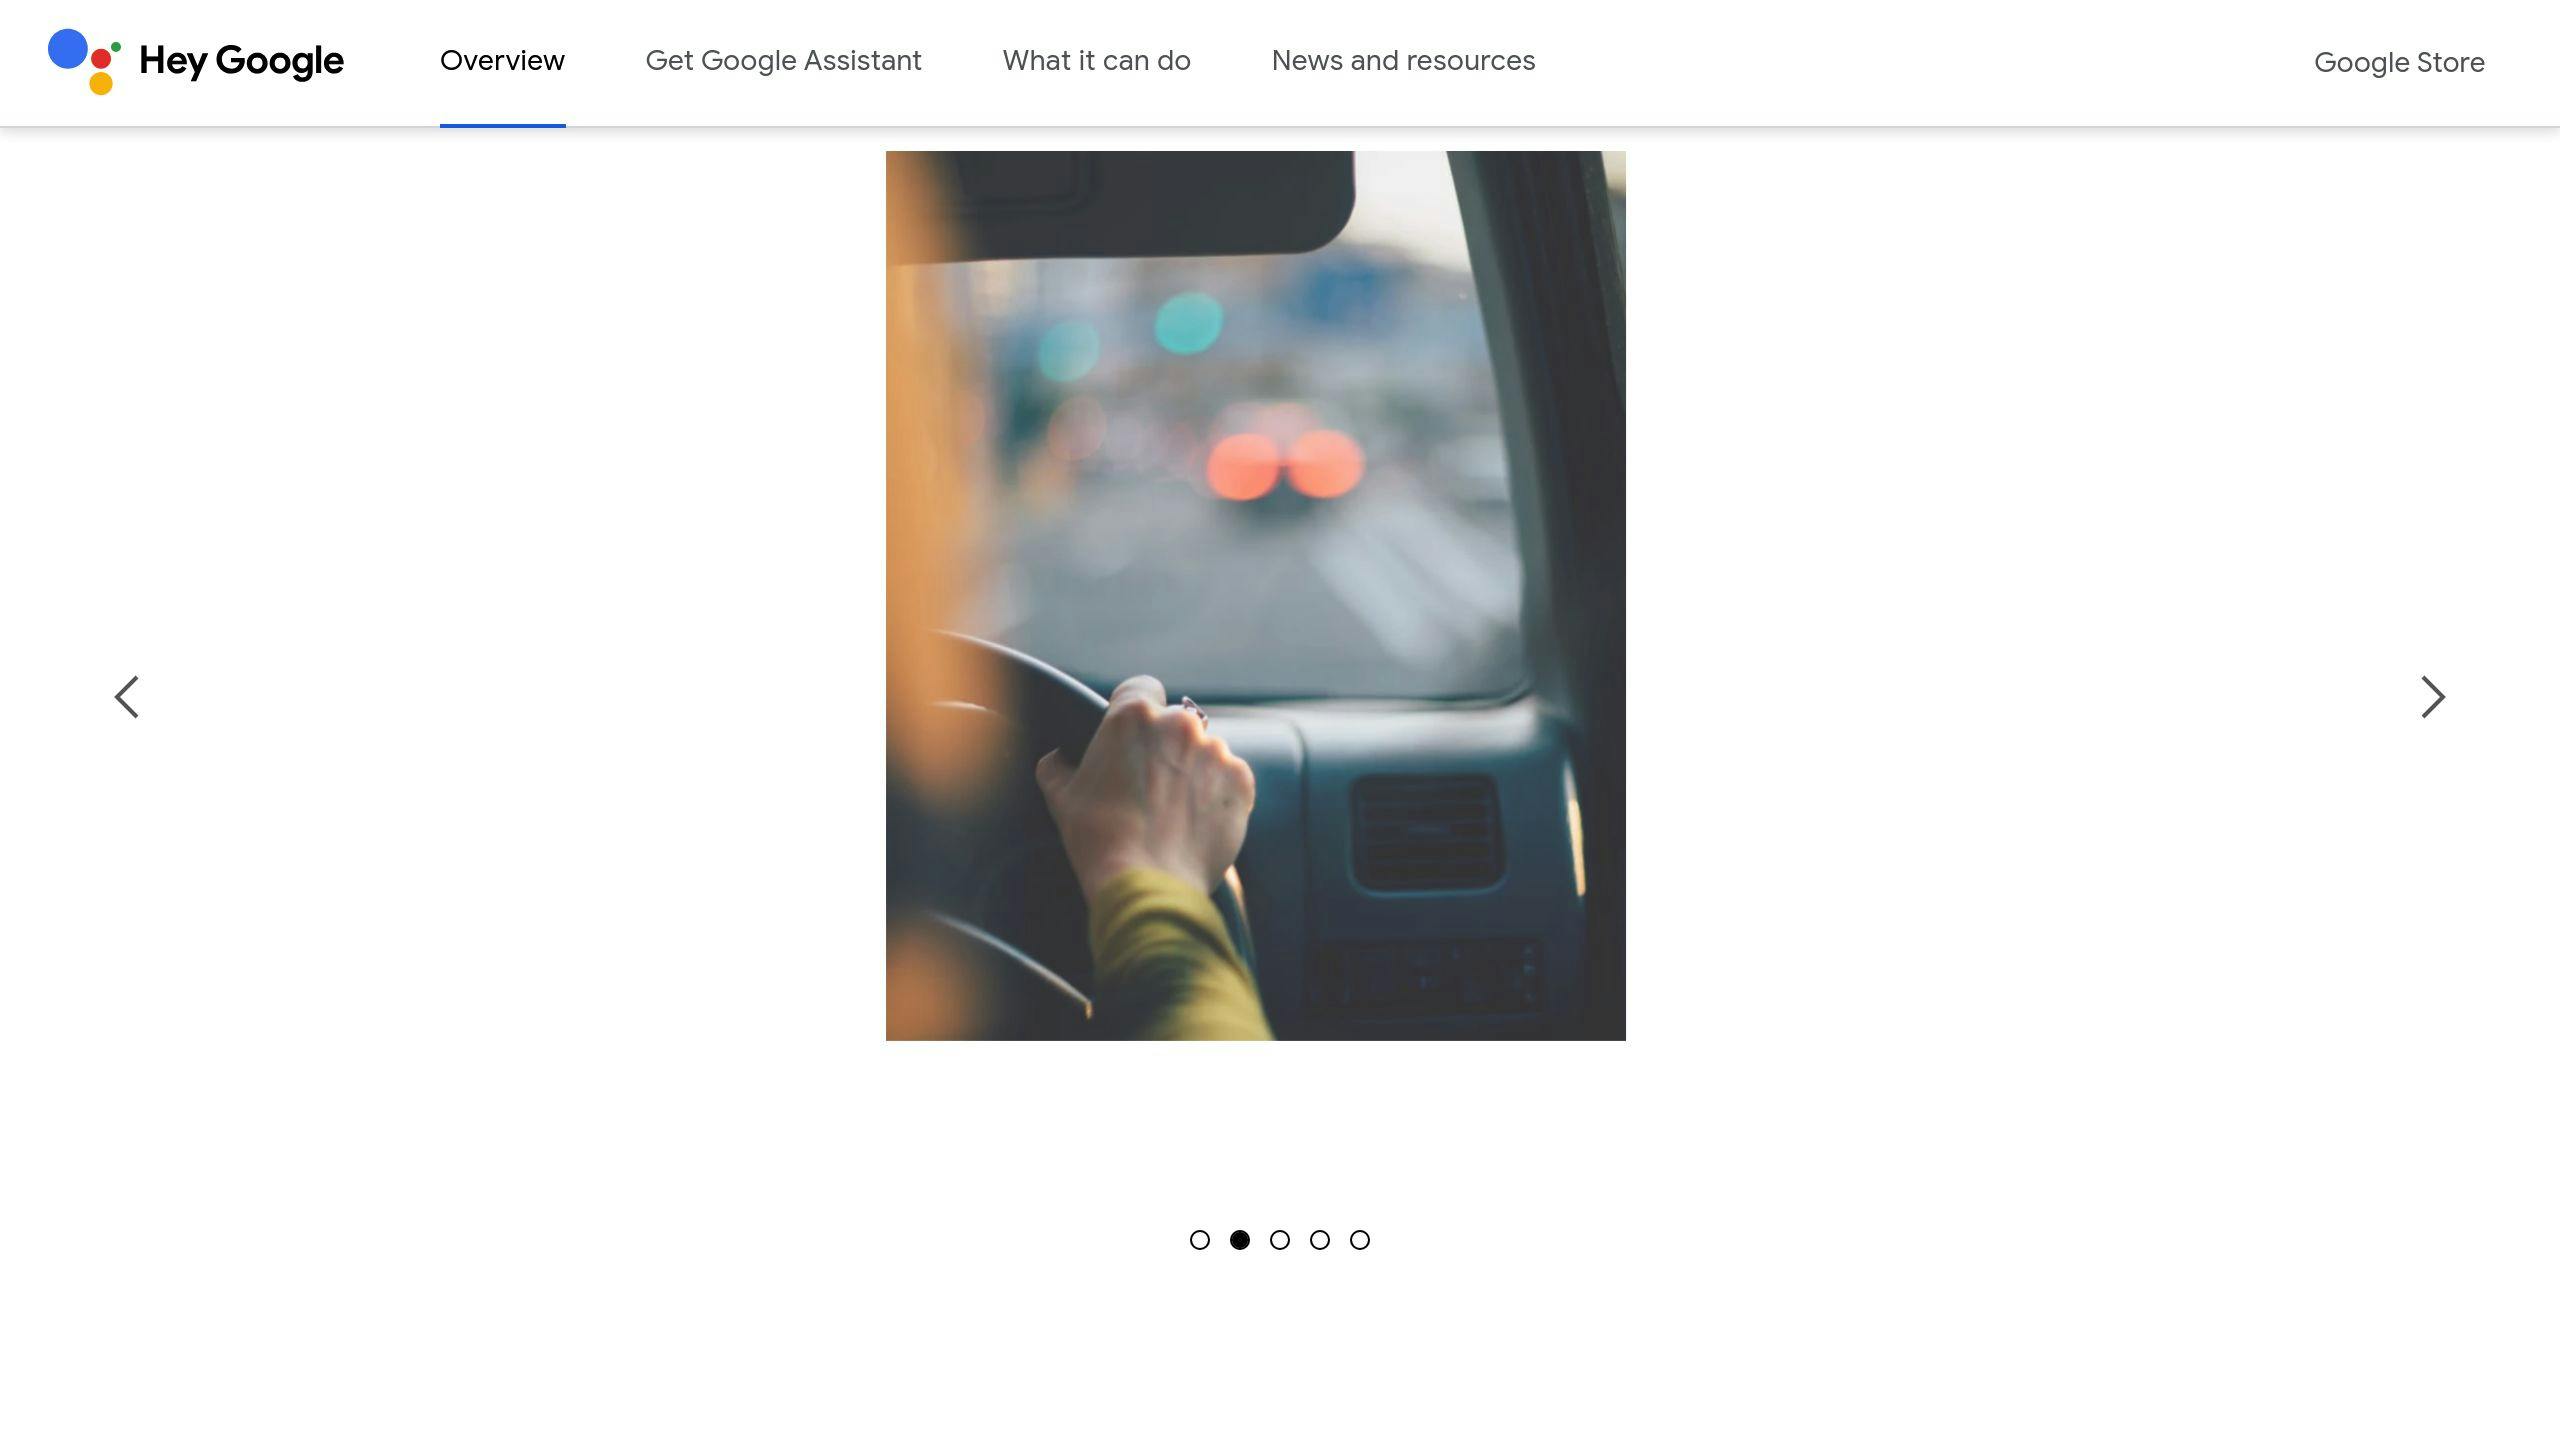Image resolution: width=2560 pixels, height=1440 pixels.
Task: Select first carousel dot indicator
Action: (x=1199, y=1240)
